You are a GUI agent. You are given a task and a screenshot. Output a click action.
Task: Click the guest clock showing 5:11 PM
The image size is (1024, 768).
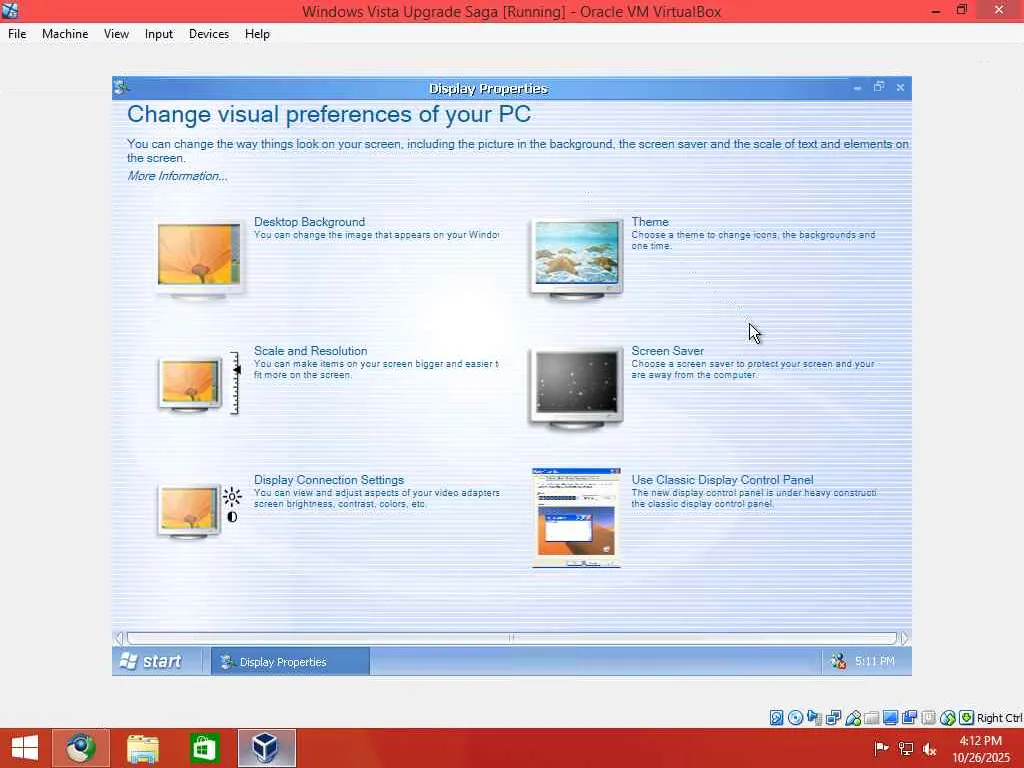tap(875, 662)
